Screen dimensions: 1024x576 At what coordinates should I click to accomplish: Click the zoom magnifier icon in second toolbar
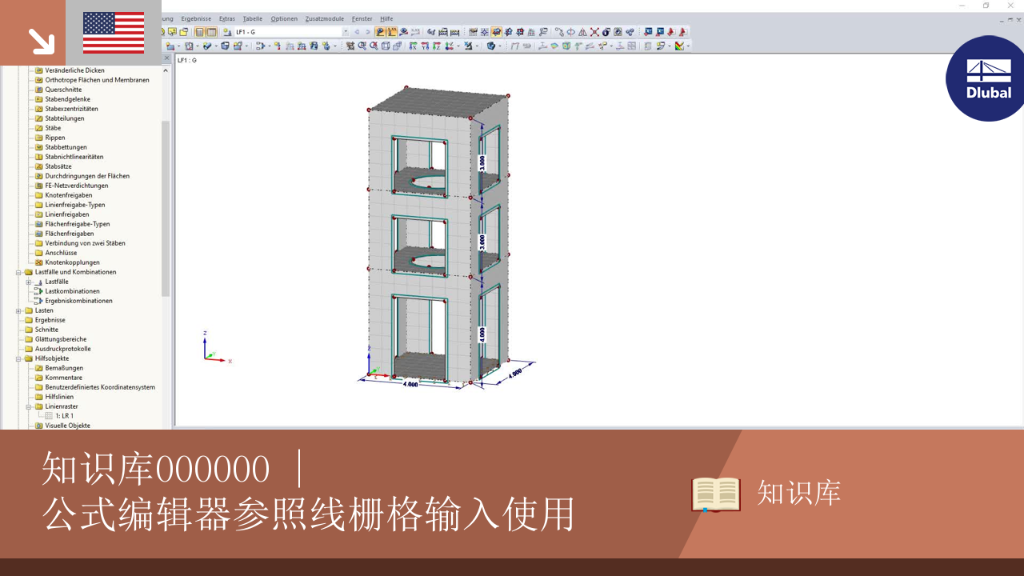point(362,46)
